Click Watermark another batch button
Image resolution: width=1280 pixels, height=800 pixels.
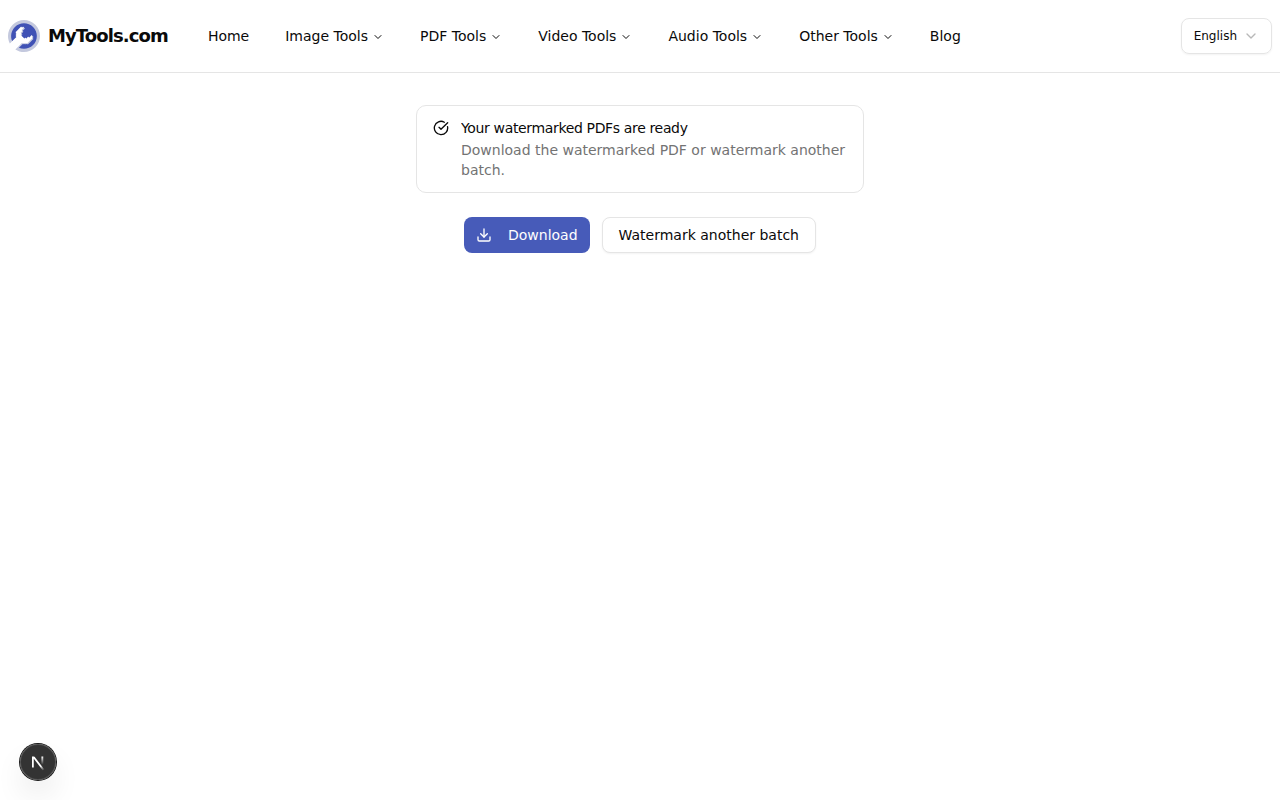(708, 235)
